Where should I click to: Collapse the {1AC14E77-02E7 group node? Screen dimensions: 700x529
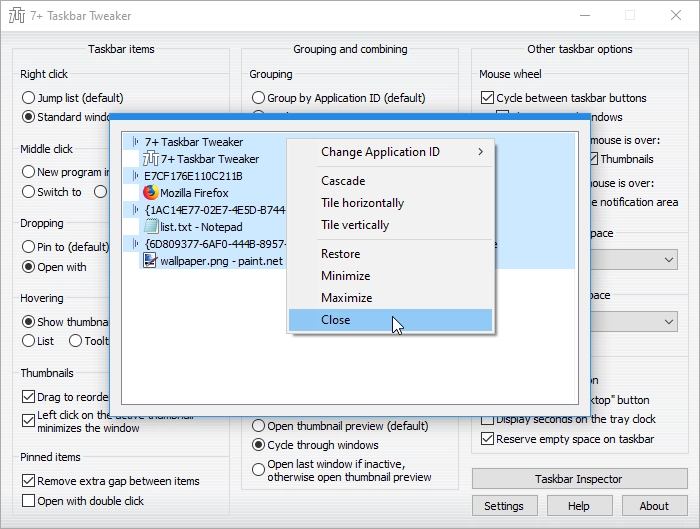pos(136,210)
